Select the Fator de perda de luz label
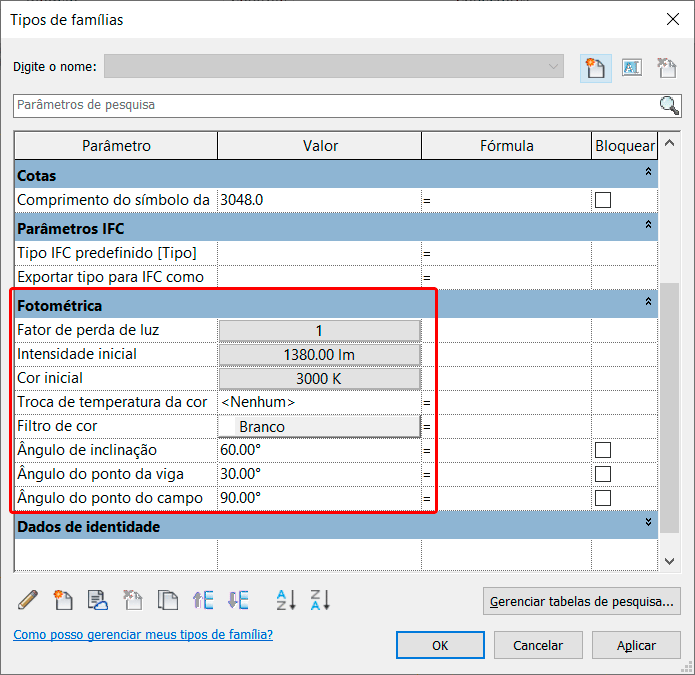The image size is (695, 675). click(x=88, y=330)
